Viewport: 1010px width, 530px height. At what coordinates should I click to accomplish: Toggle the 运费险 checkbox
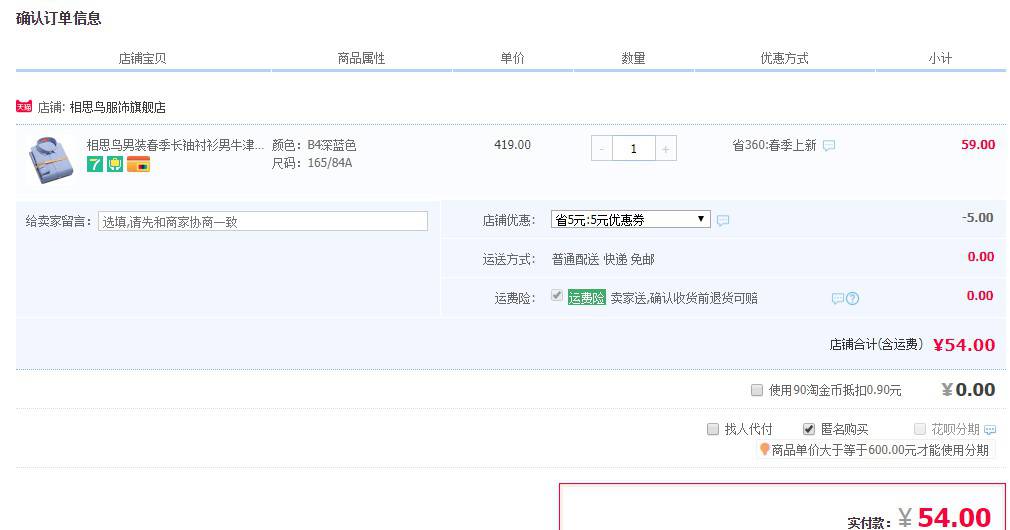pyautogui.click(x=557, y=296)
